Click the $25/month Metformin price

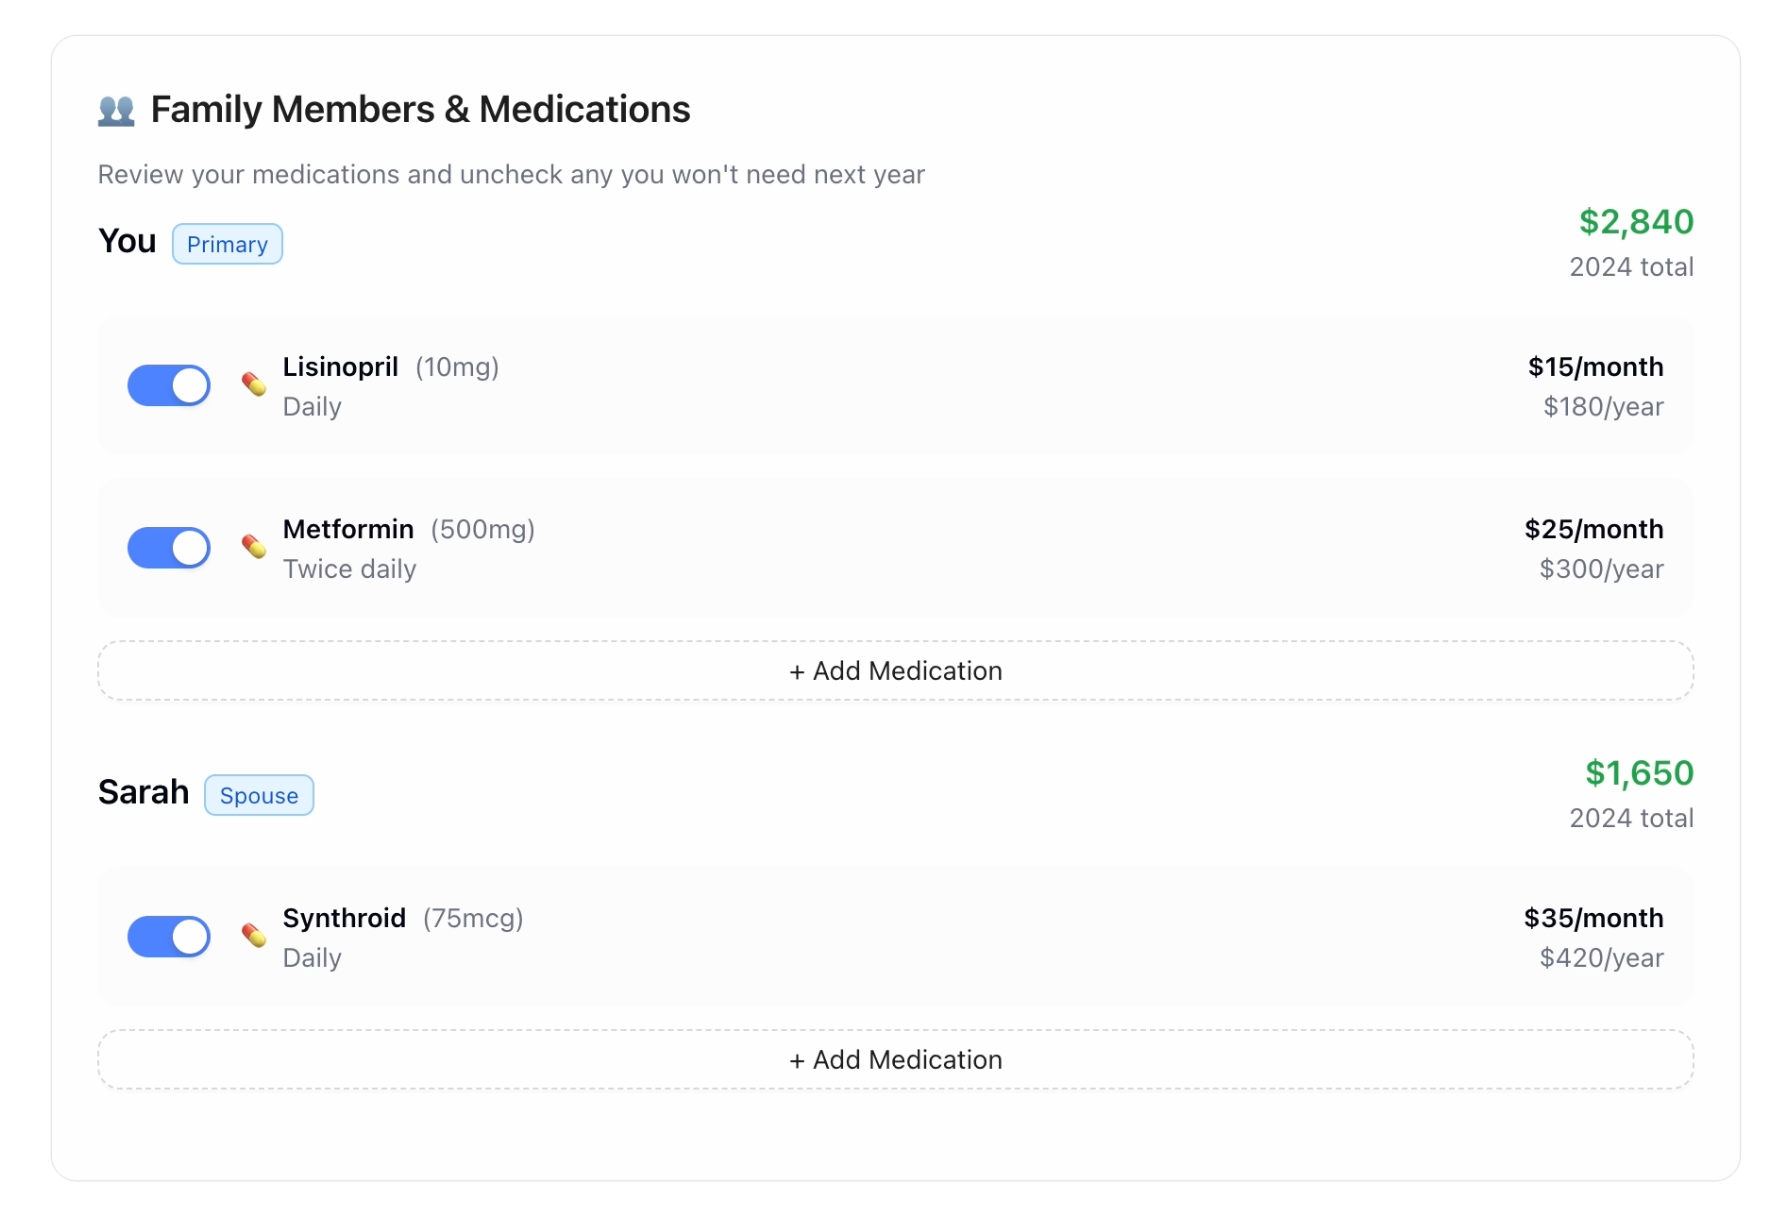1593,529
